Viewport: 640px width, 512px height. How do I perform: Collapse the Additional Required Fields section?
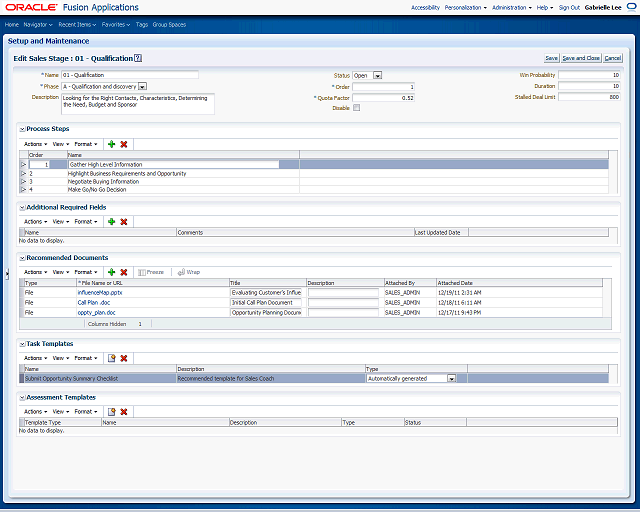(x=22, y=208)
